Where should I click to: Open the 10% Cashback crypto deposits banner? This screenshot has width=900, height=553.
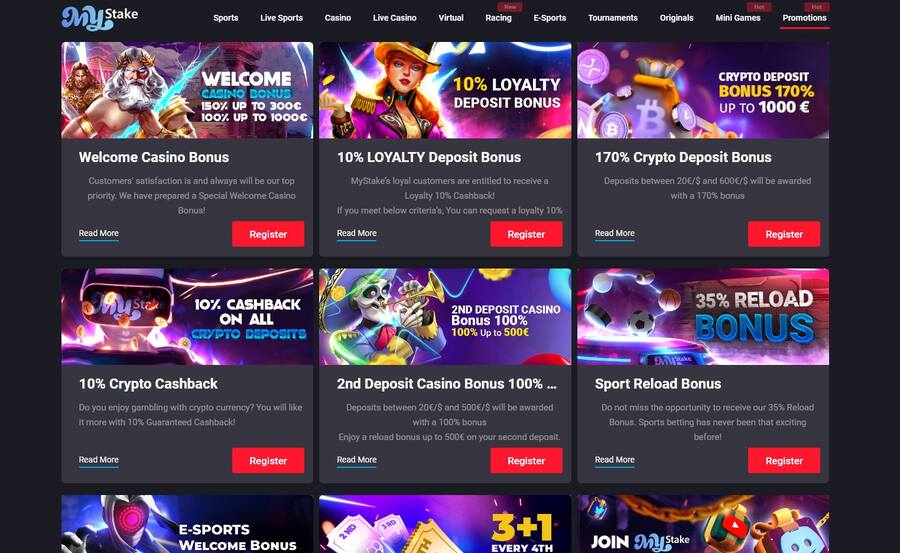(x=187, y=316)
